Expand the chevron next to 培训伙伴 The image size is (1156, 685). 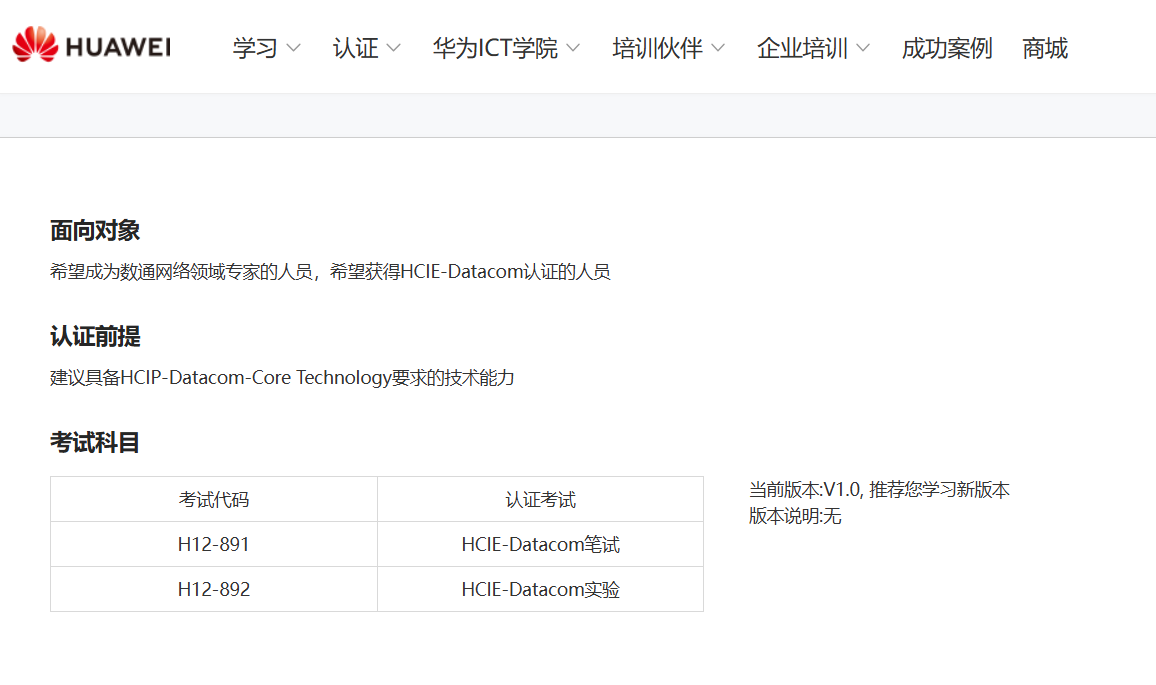pos(718,49)
